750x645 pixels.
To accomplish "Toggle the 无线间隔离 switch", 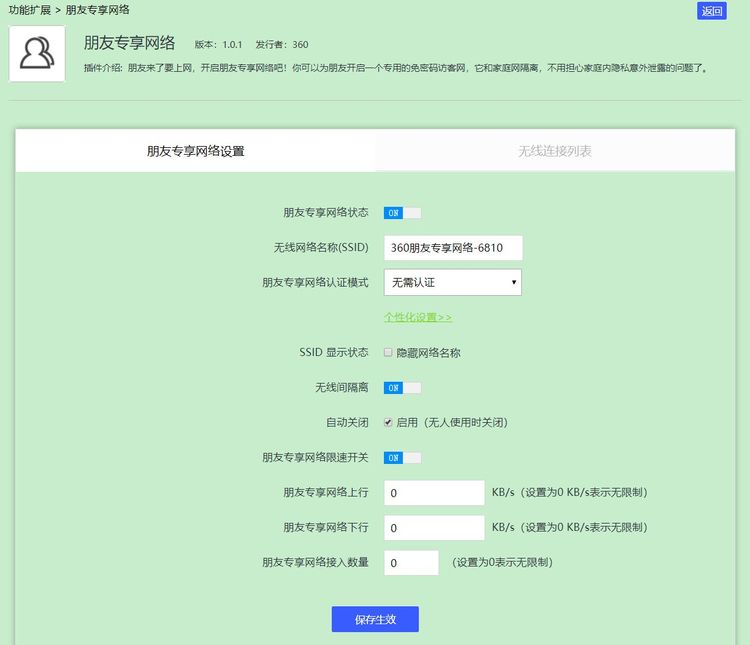I will tap(402, 388).
